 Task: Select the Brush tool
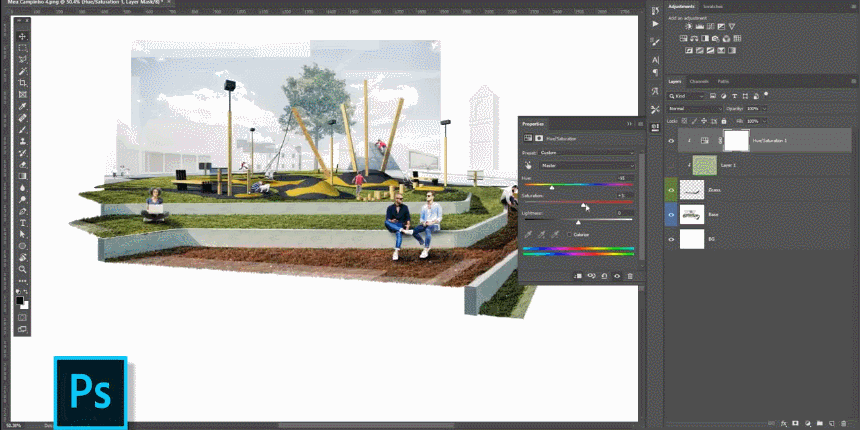pos(22,129)
